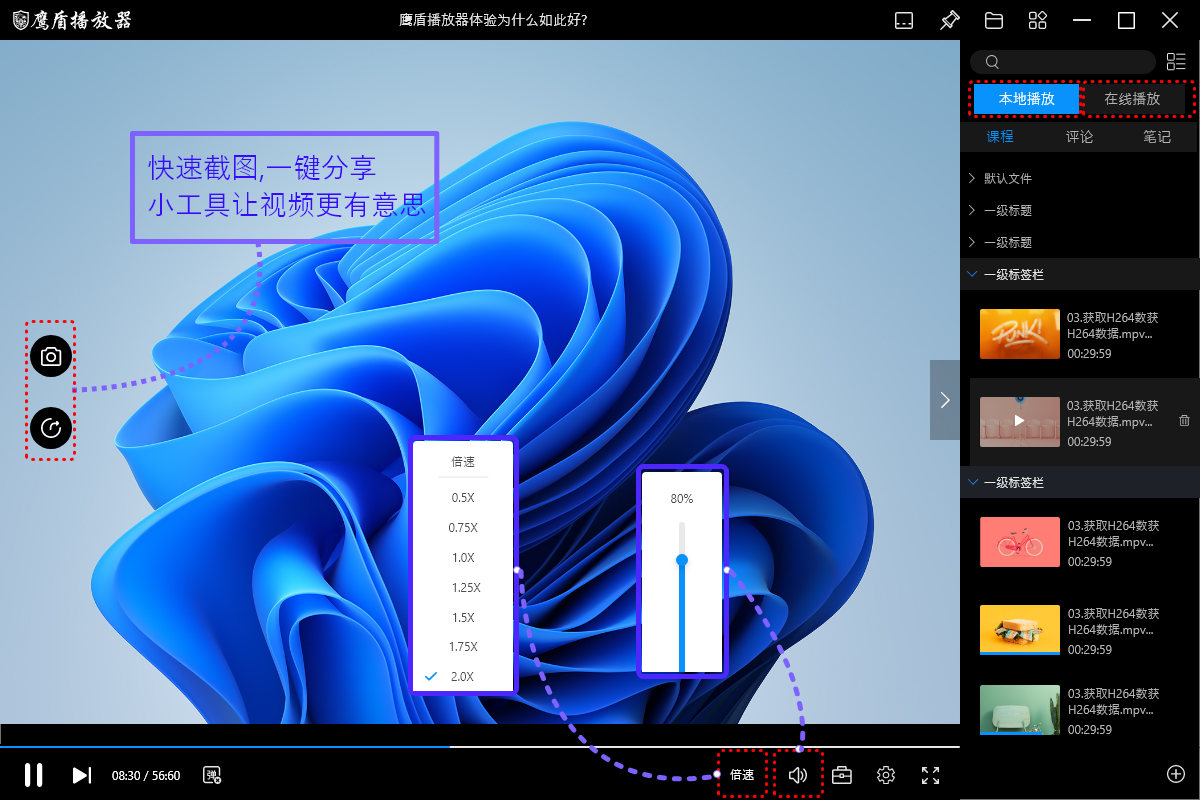This screenshot has height=800, width=1200.
Task: Click the circular share icon below camera
Action: [51, 428]
